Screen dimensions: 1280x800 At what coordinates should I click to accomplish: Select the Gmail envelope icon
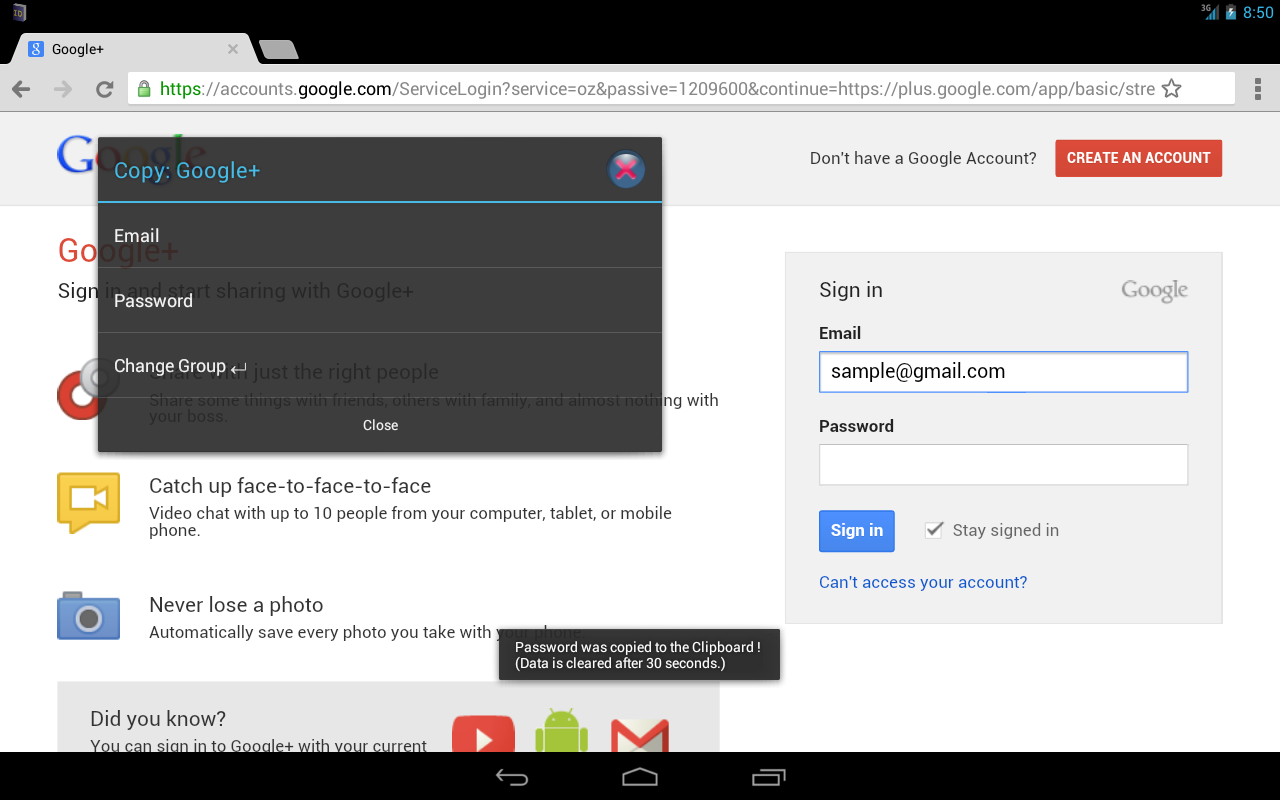[640, 738]
